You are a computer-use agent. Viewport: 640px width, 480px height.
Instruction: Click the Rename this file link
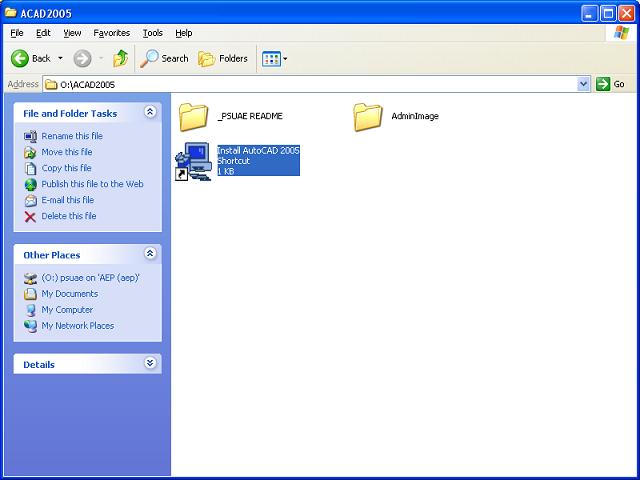72,136
